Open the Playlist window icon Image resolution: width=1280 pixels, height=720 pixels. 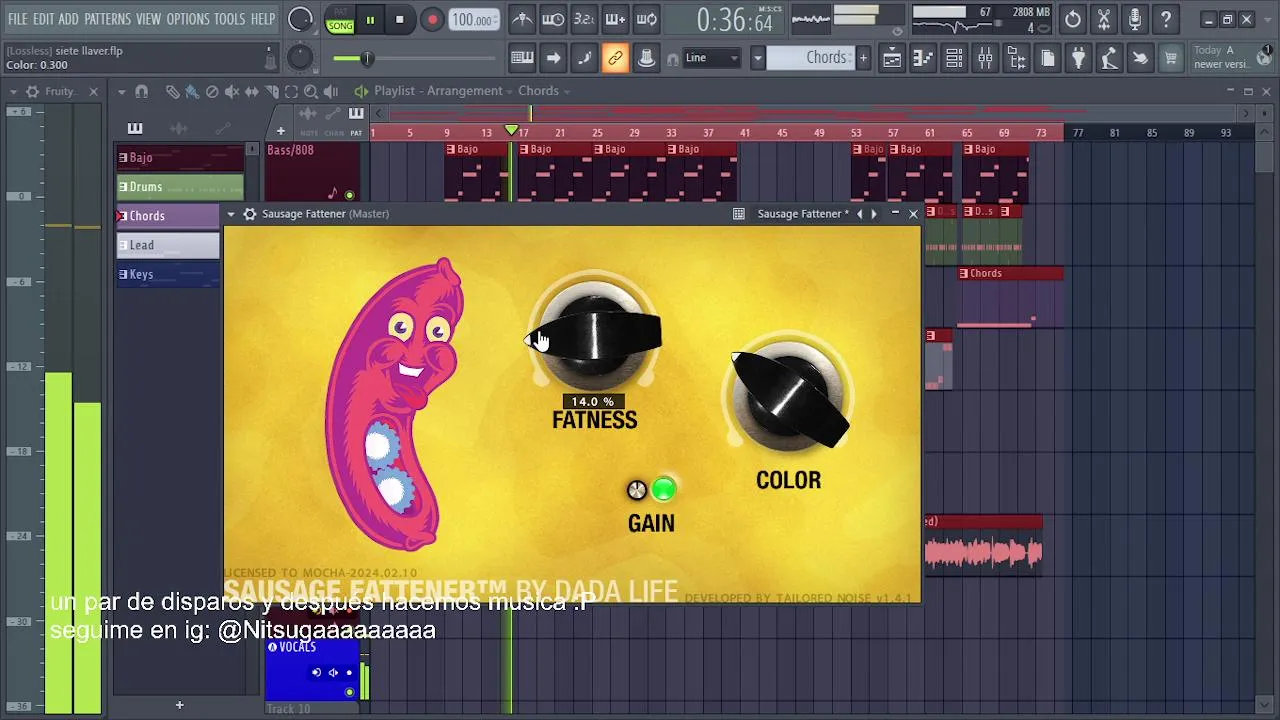[891, 58]
